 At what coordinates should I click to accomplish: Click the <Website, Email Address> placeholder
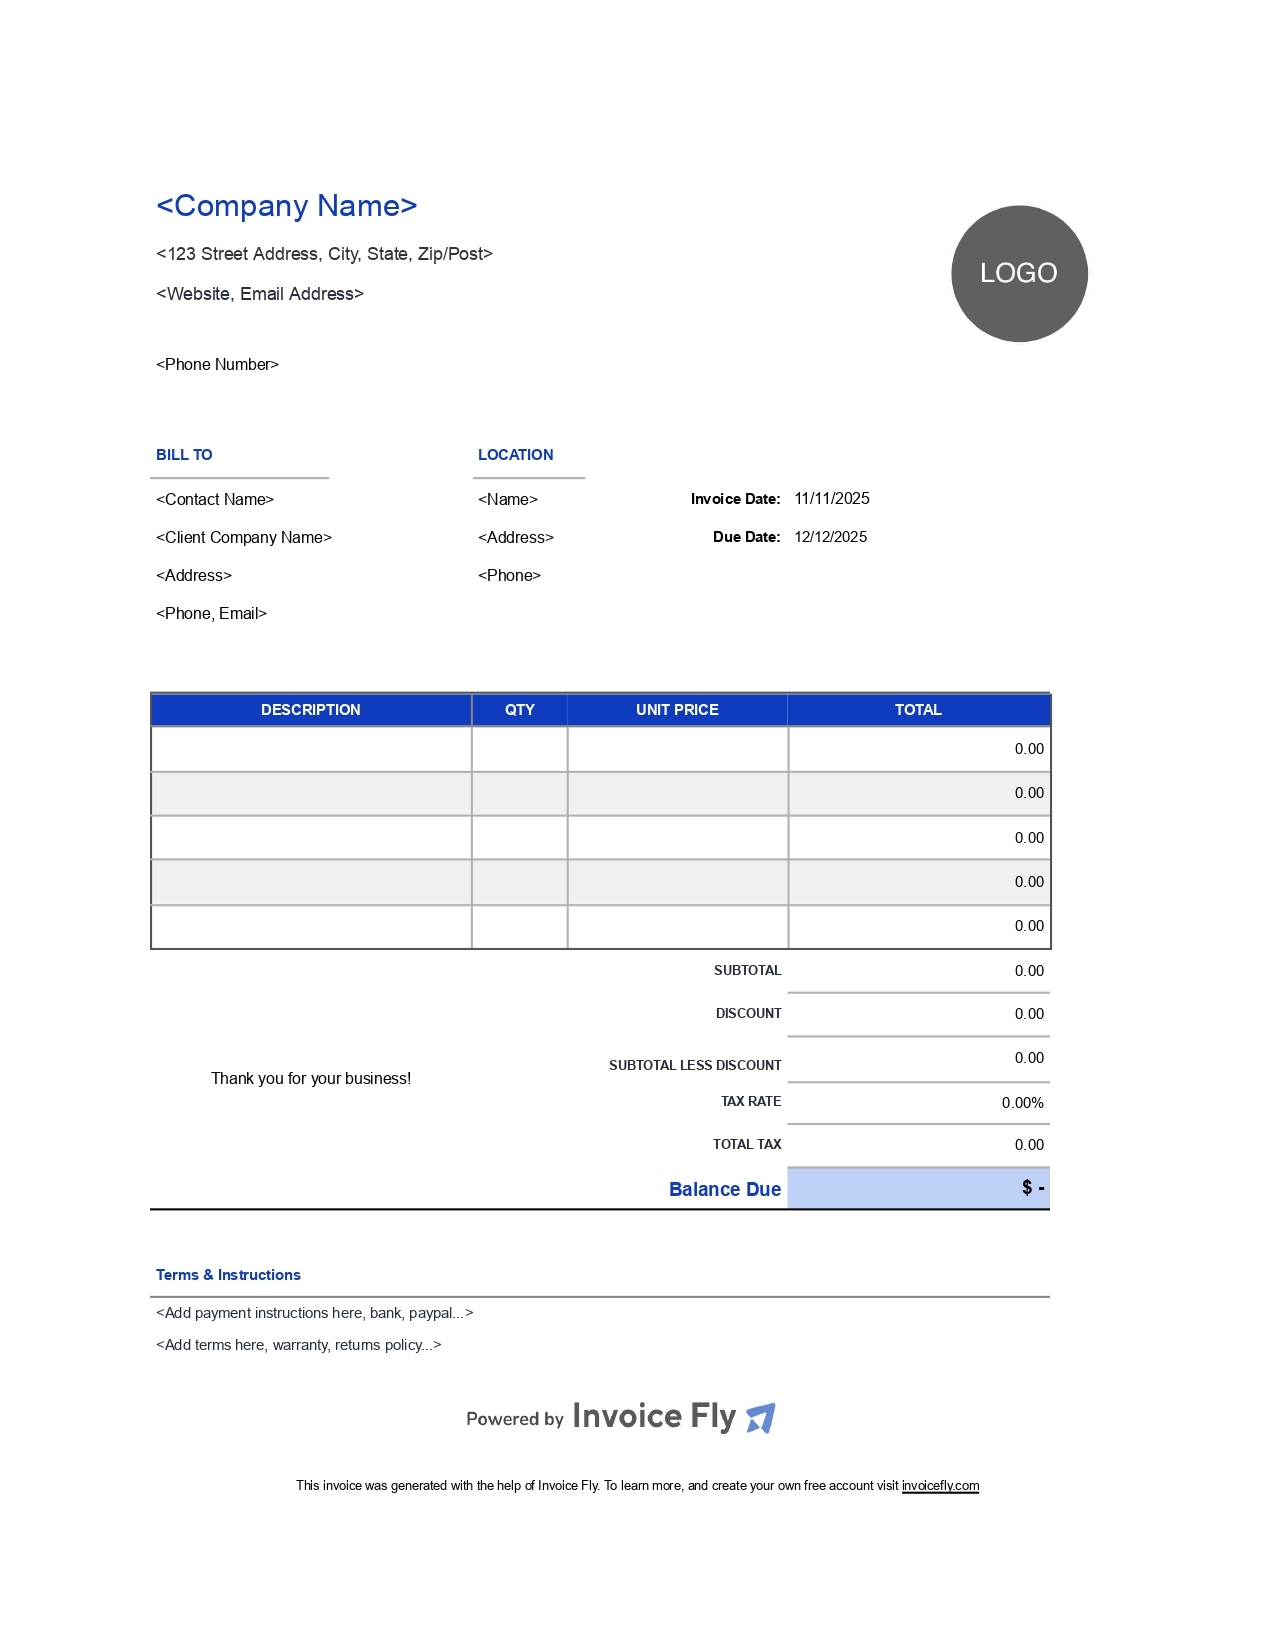coord(259,294)
